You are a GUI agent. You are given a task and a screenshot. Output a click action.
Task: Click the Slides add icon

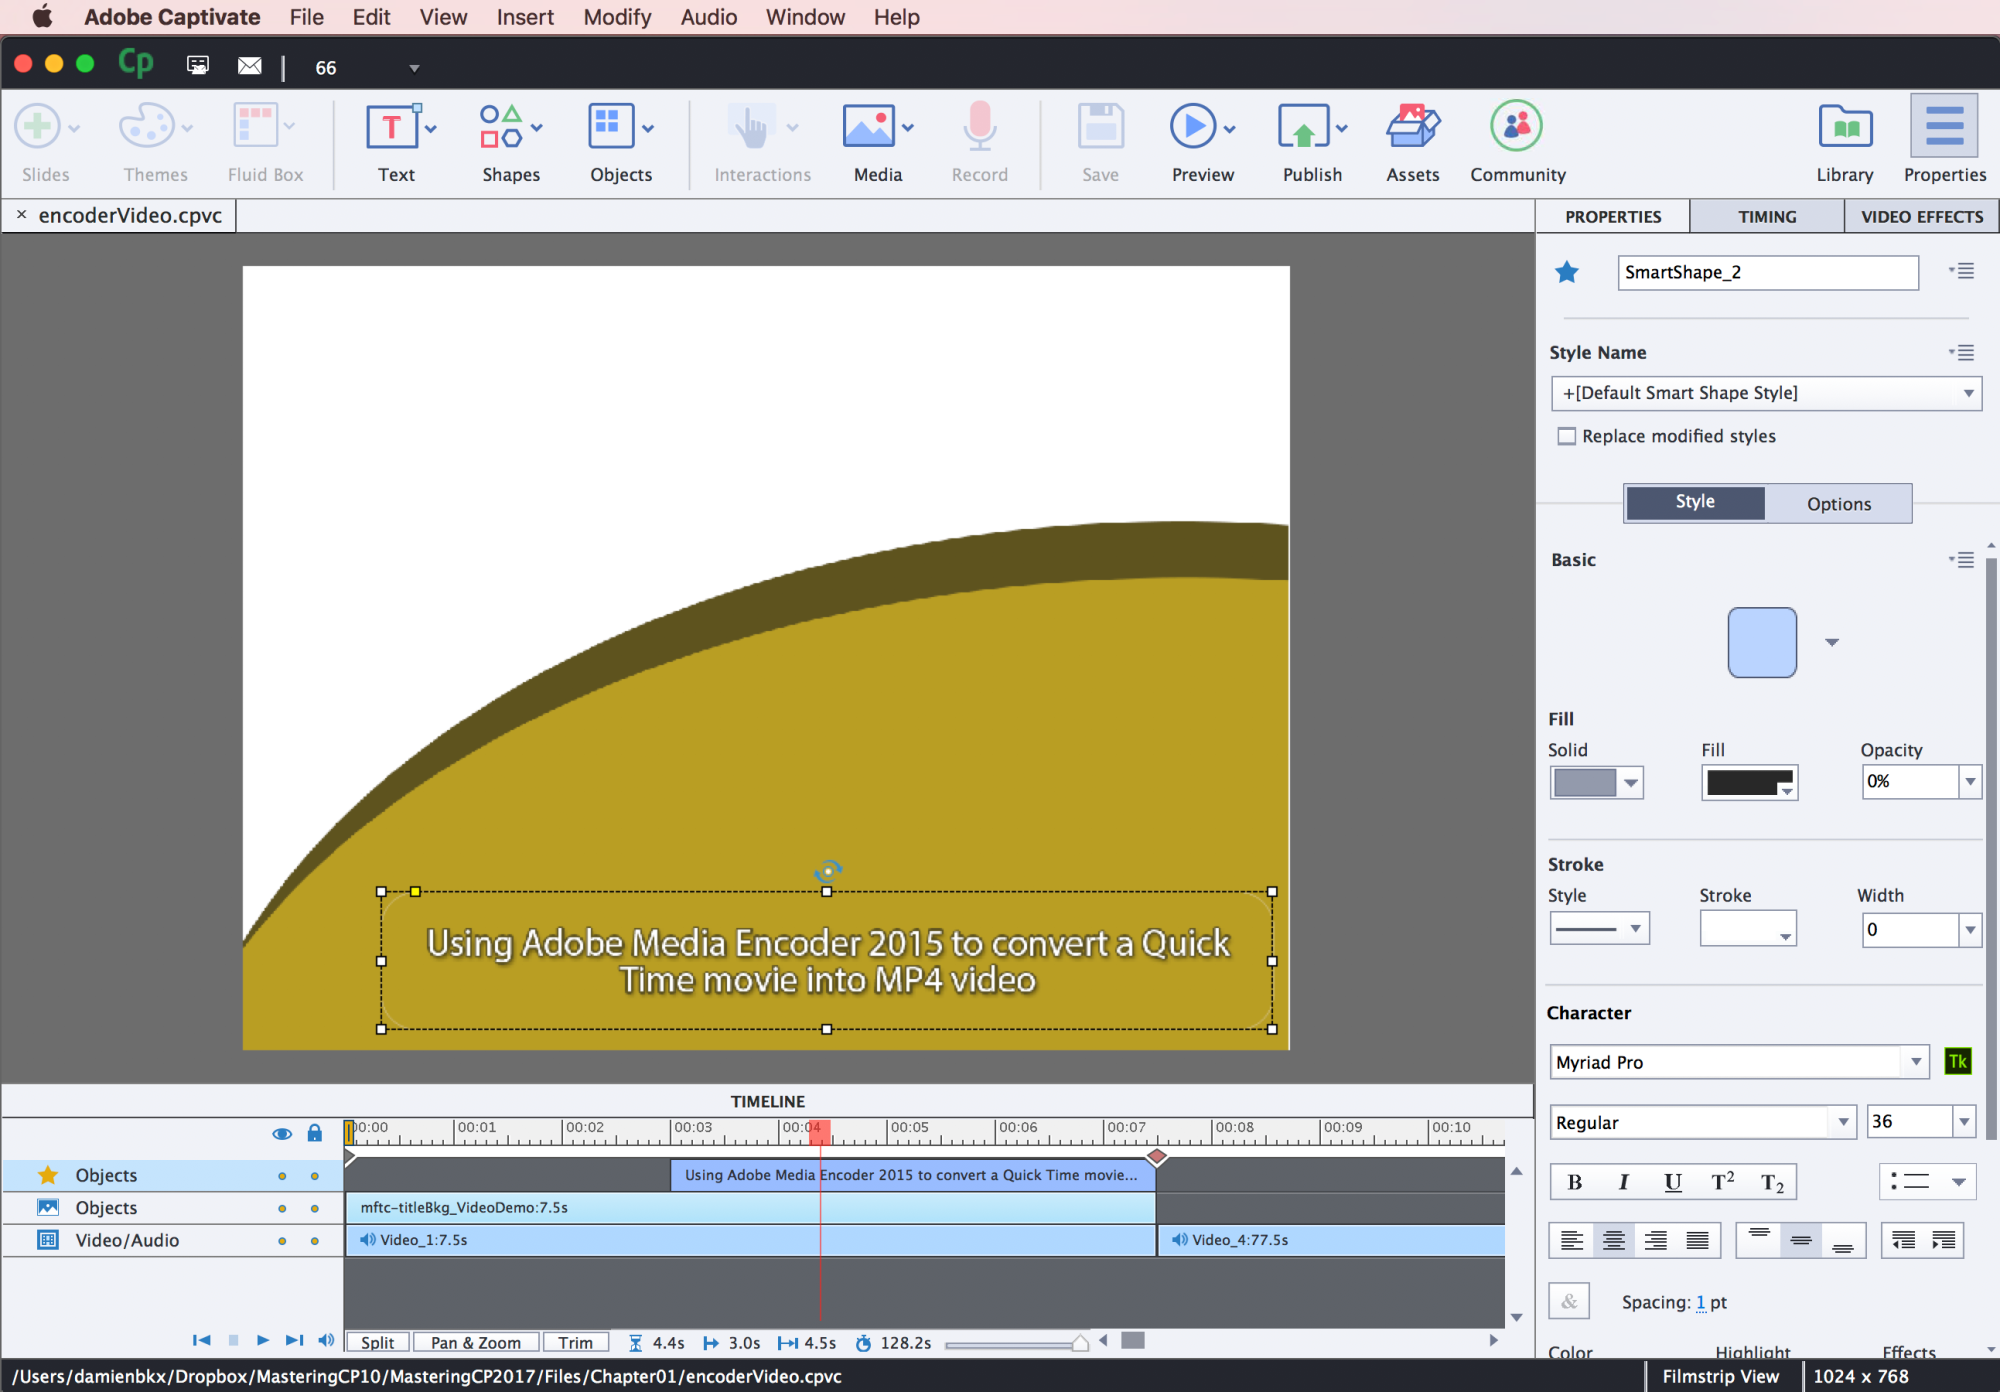37,127
